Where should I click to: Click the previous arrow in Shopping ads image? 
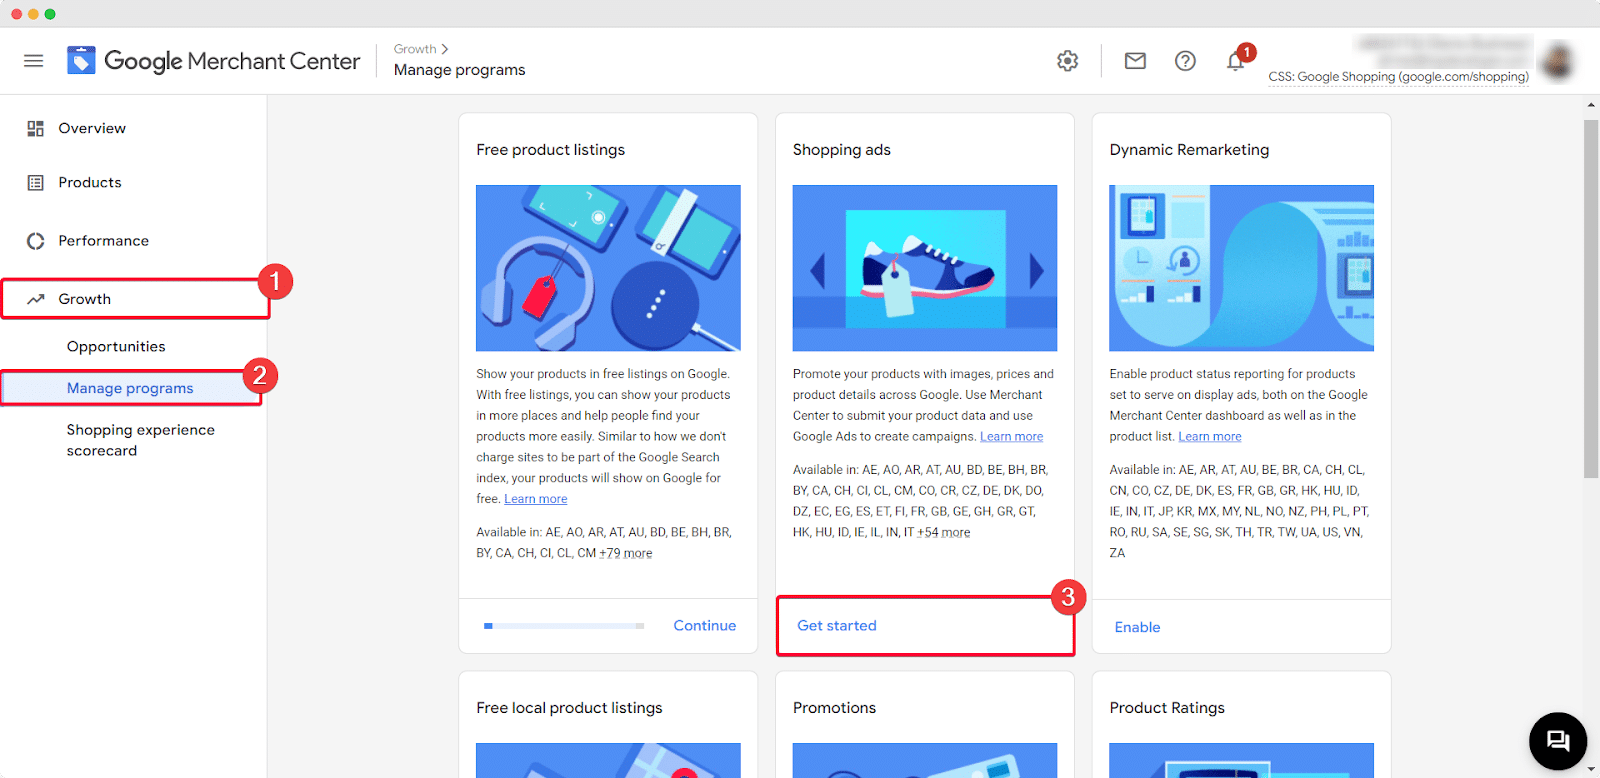pos(818,270)
